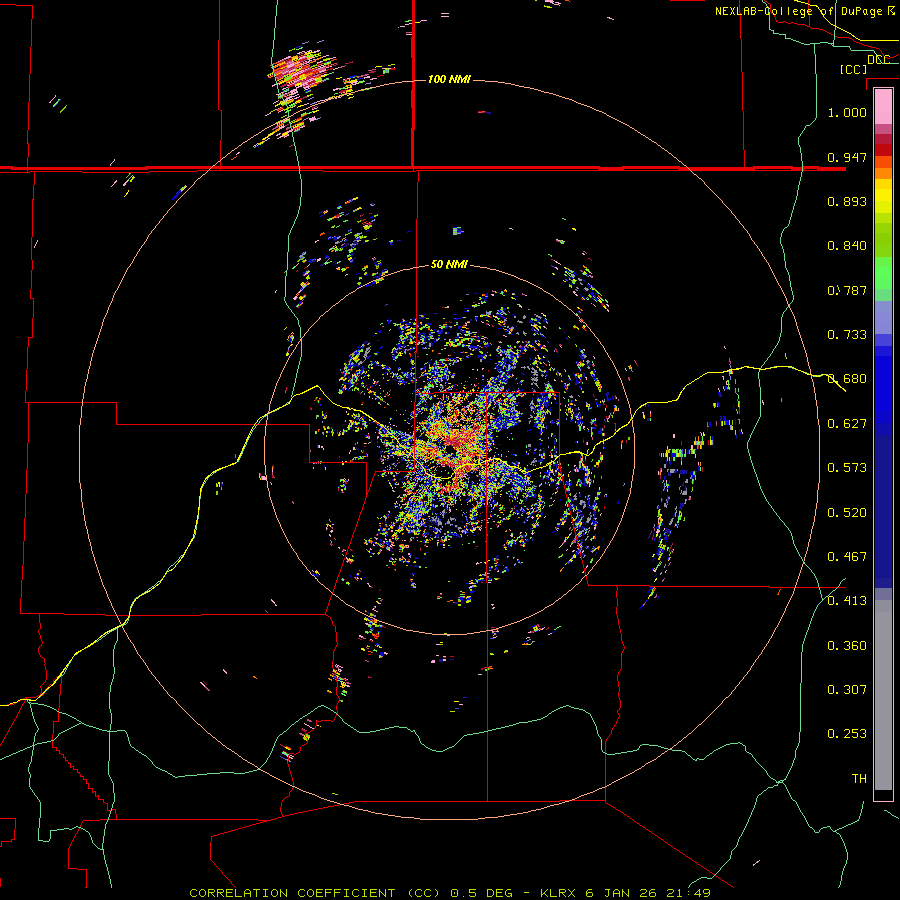Click the 0.253 scale value
Viewport: 900px width, 900px height.
[x=847, y=734]
